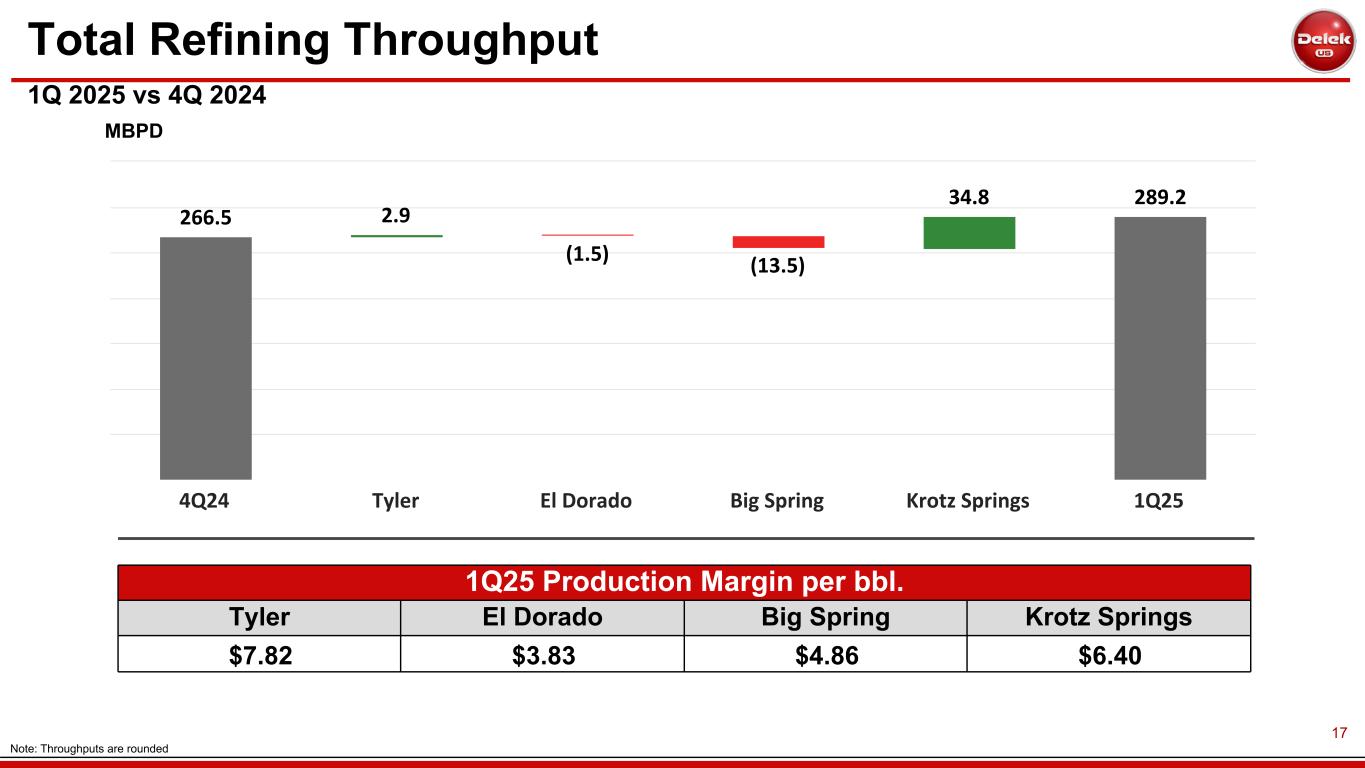Click the Delek US logo

(x=1323, y=41)
